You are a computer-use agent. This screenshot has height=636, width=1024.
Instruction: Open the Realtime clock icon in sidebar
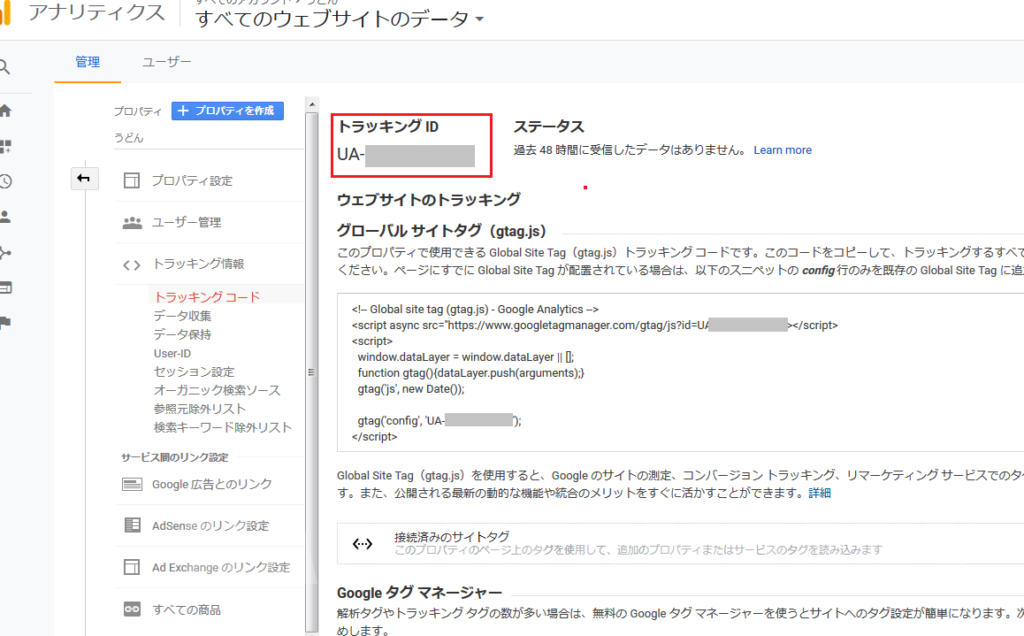[5, 182]
